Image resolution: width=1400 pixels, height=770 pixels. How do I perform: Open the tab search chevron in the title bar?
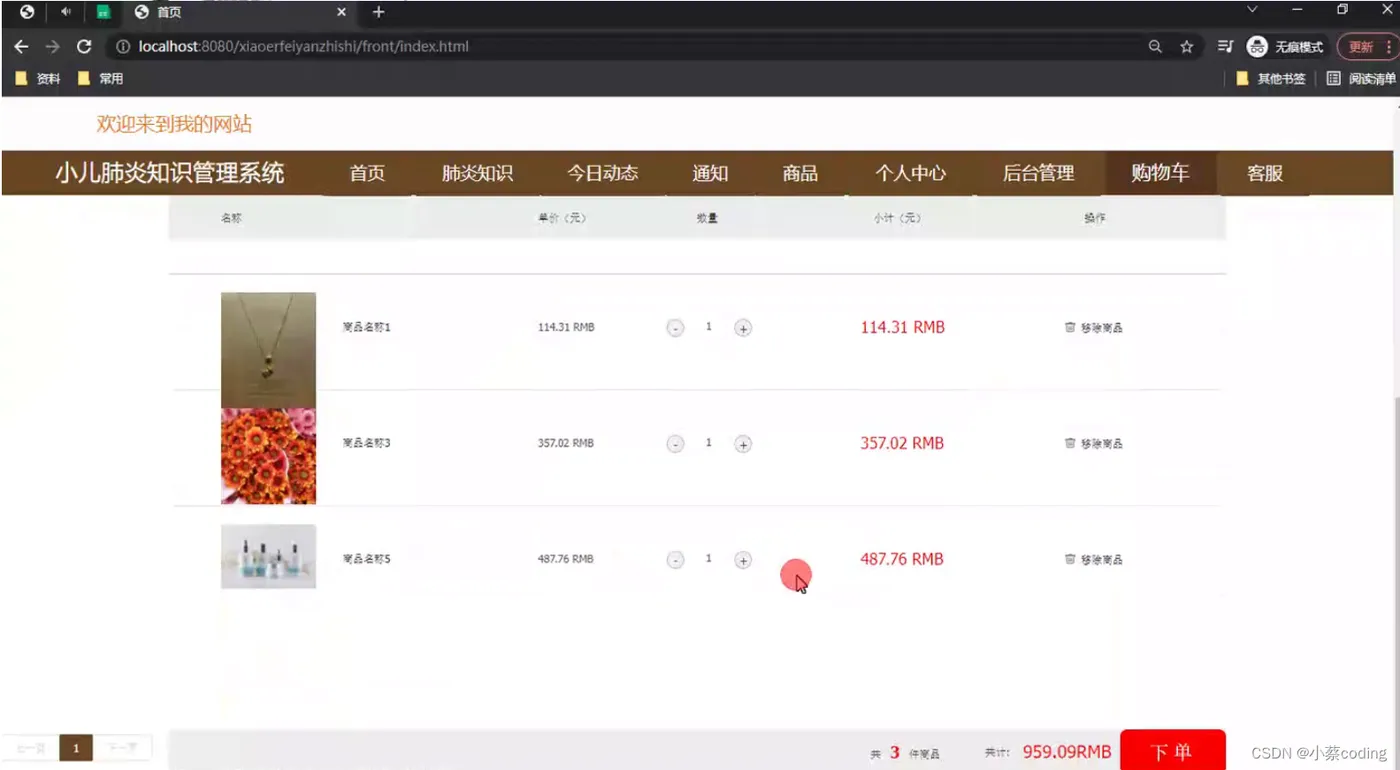[1251, 10]
